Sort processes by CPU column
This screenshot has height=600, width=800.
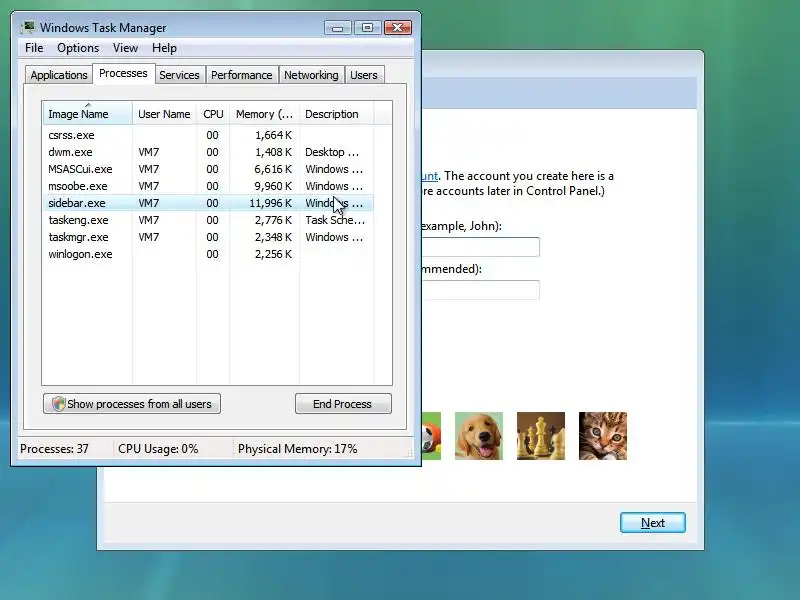(213, 114)
